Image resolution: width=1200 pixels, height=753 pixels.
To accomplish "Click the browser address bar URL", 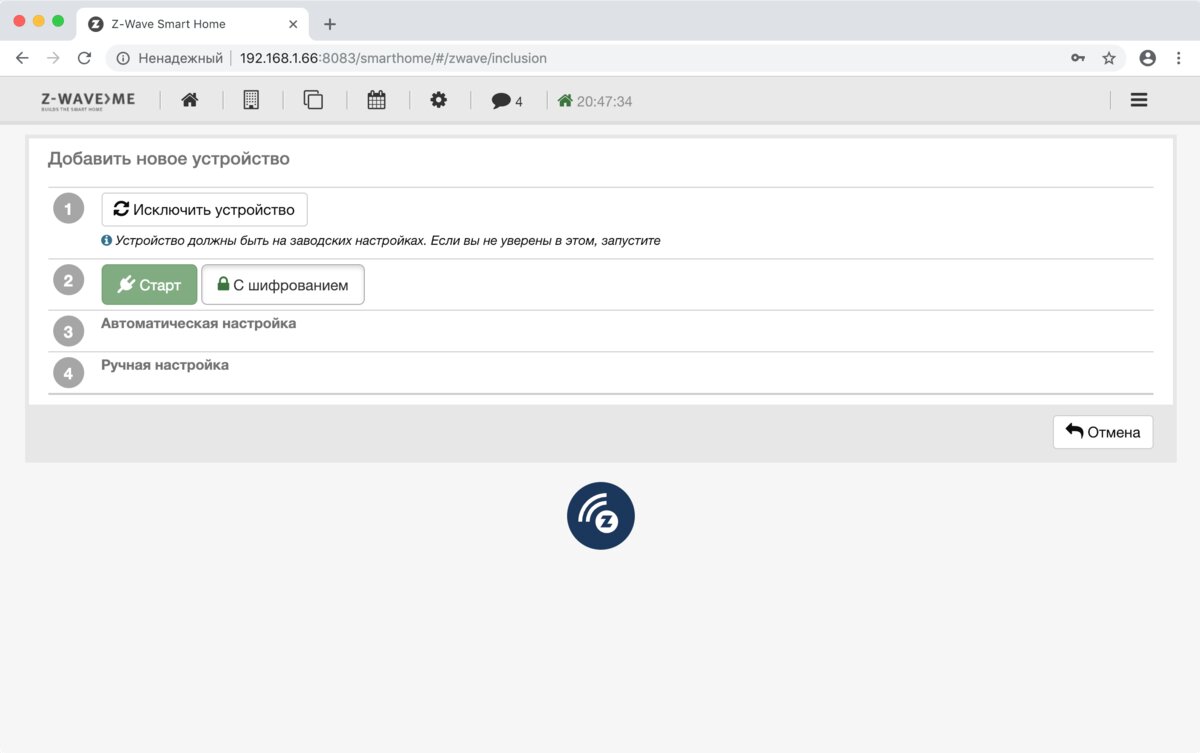I will tap(393, 58).
